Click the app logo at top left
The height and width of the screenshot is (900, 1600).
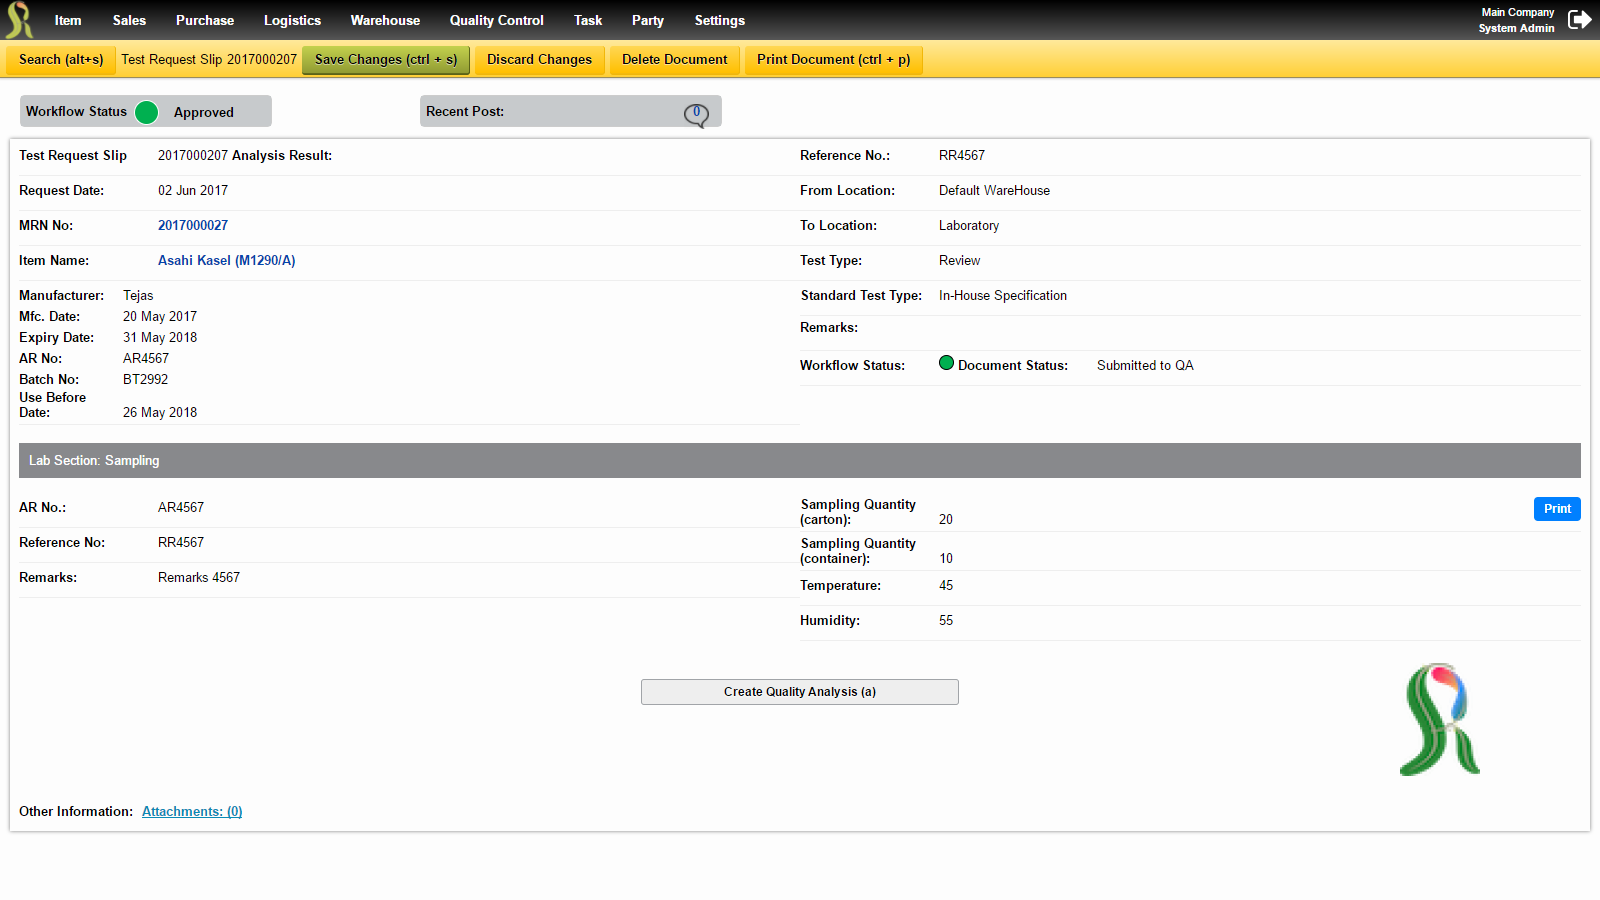tap(19, 20)
